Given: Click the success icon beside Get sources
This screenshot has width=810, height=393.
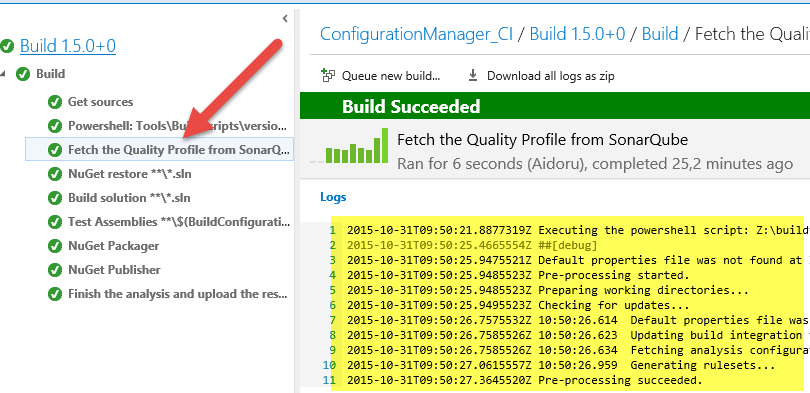Looking at the screenshot, I should [x=55, y=102].
